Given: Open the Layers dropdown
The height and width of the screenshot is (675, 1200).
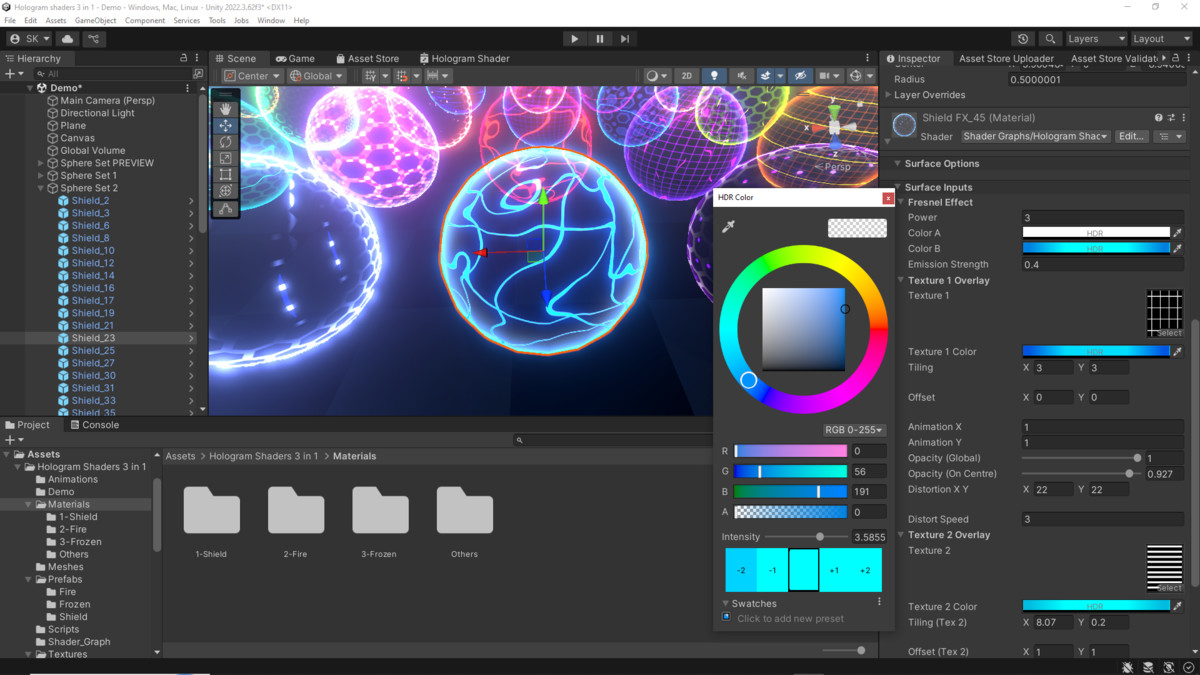Looking at the screenshot, I should pos(1096,39).
